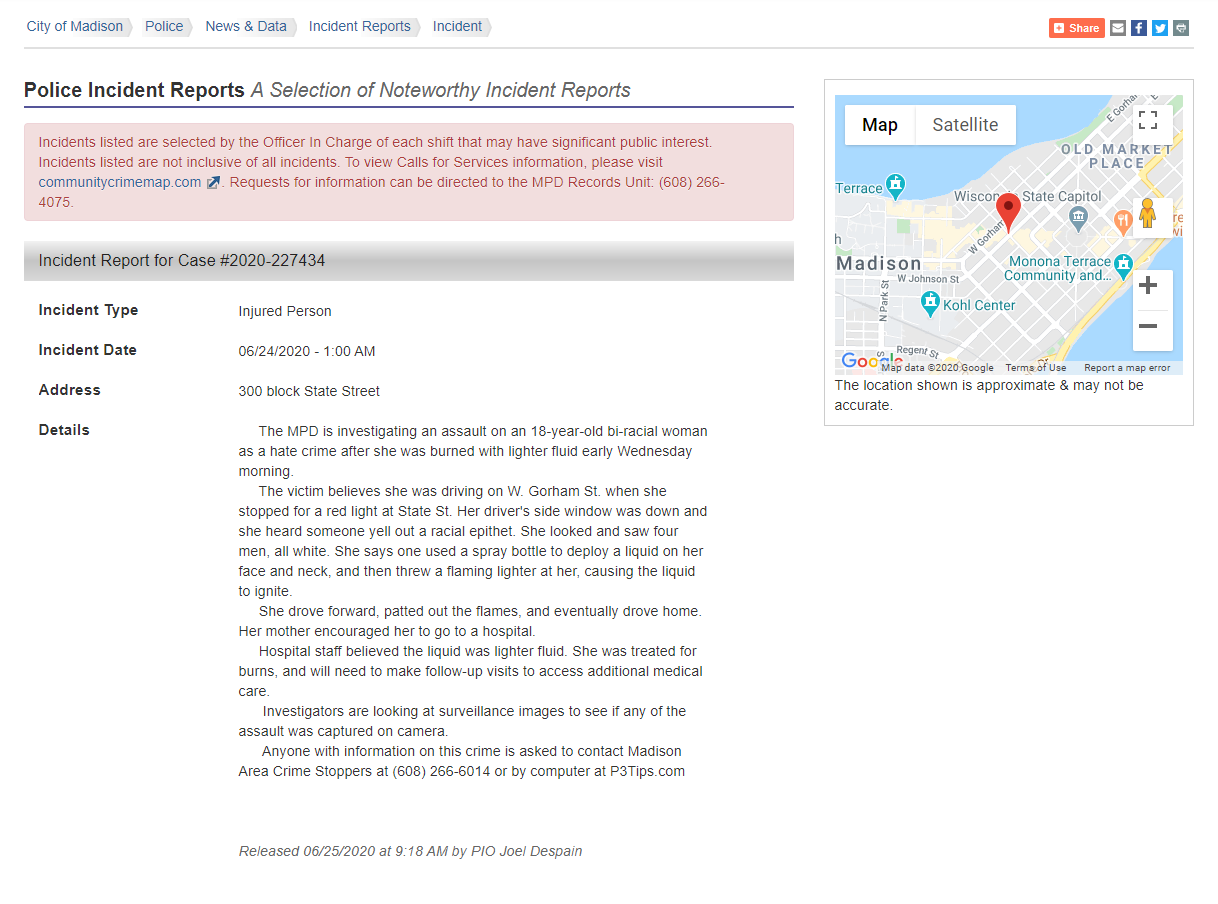This screenshot has height=904, width=1218.
Task: Click the Monona Terrace map pin icon
Action: pyautogui.click(x=1123, y=264)
